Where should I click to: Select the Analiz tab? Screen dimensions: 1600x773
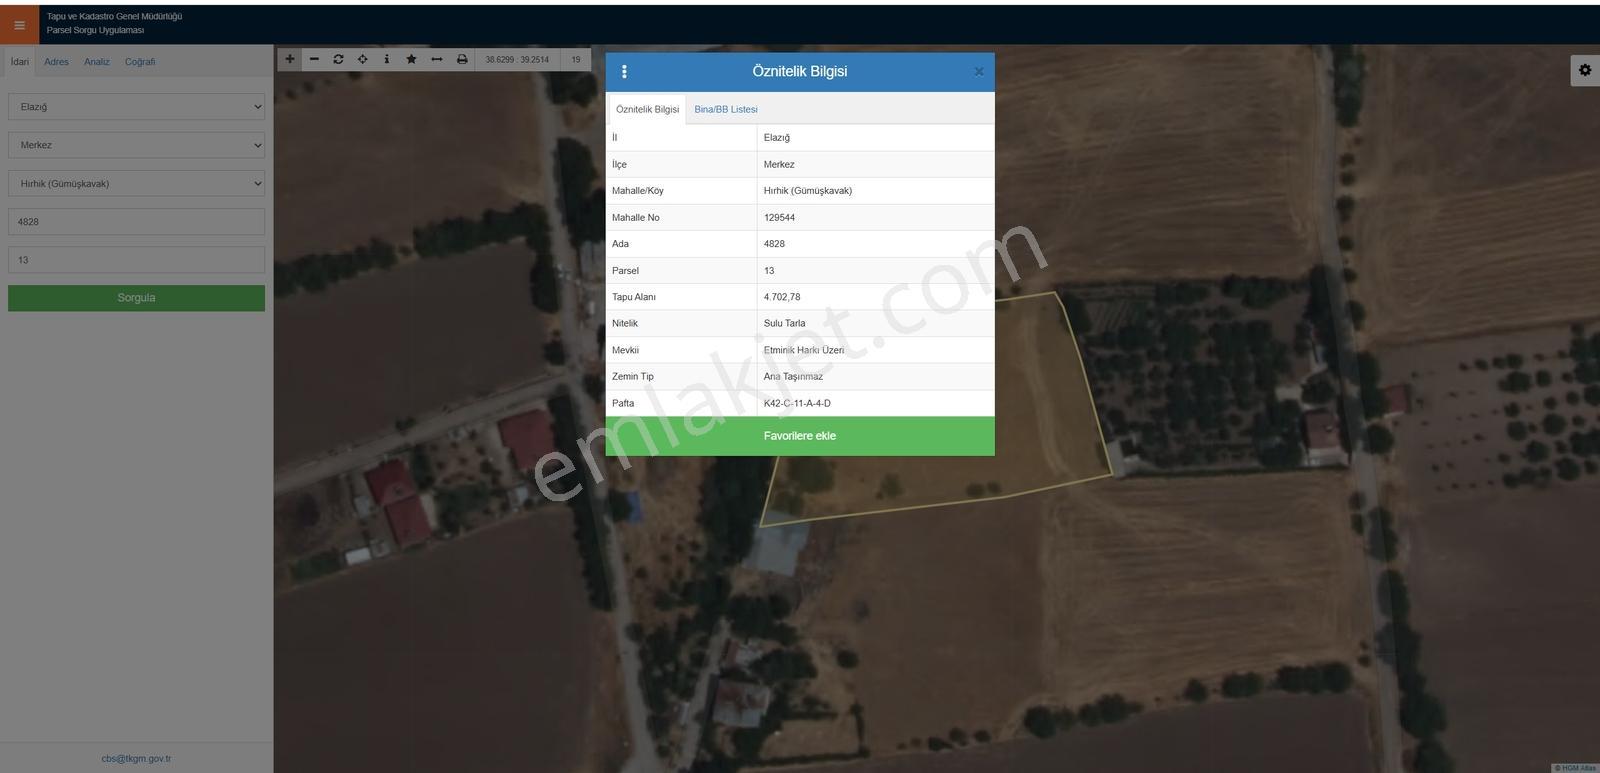click(x=97, y=62)
